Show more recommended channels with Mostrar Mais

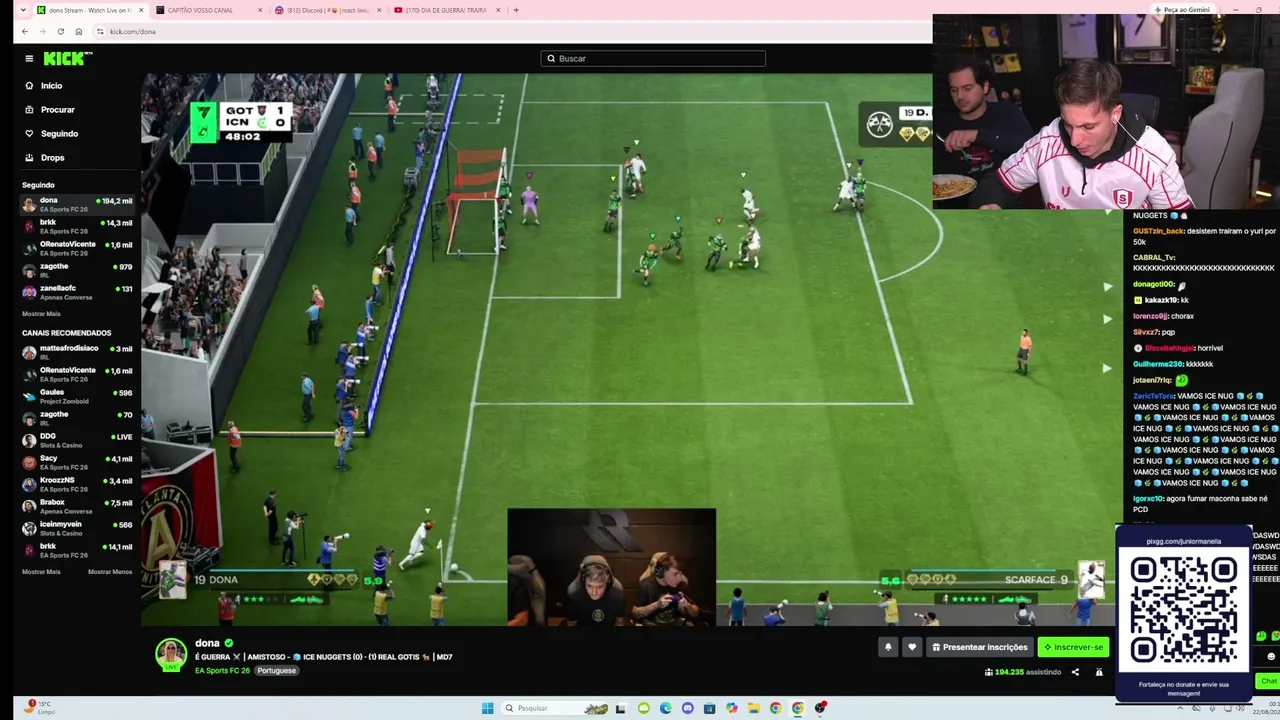pos(41,572)
